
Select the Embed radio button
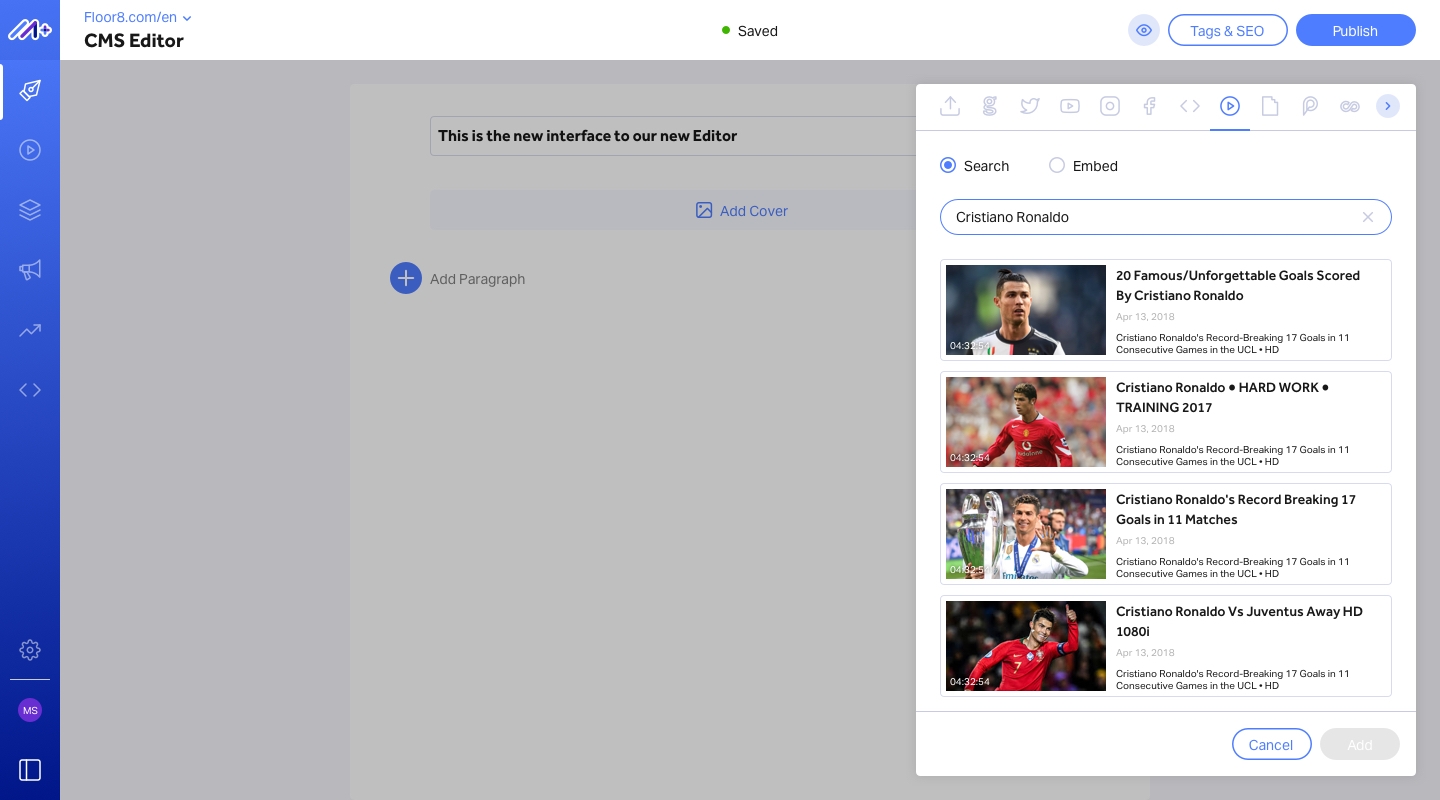point(1057,165)
